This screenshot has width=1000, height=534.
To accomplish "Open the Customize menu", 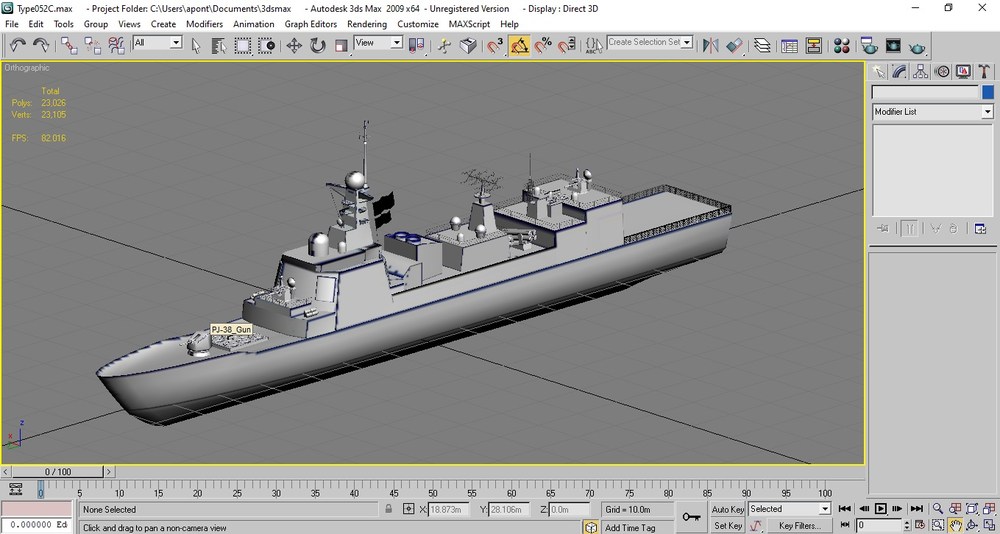I will [x=418, y=24].
